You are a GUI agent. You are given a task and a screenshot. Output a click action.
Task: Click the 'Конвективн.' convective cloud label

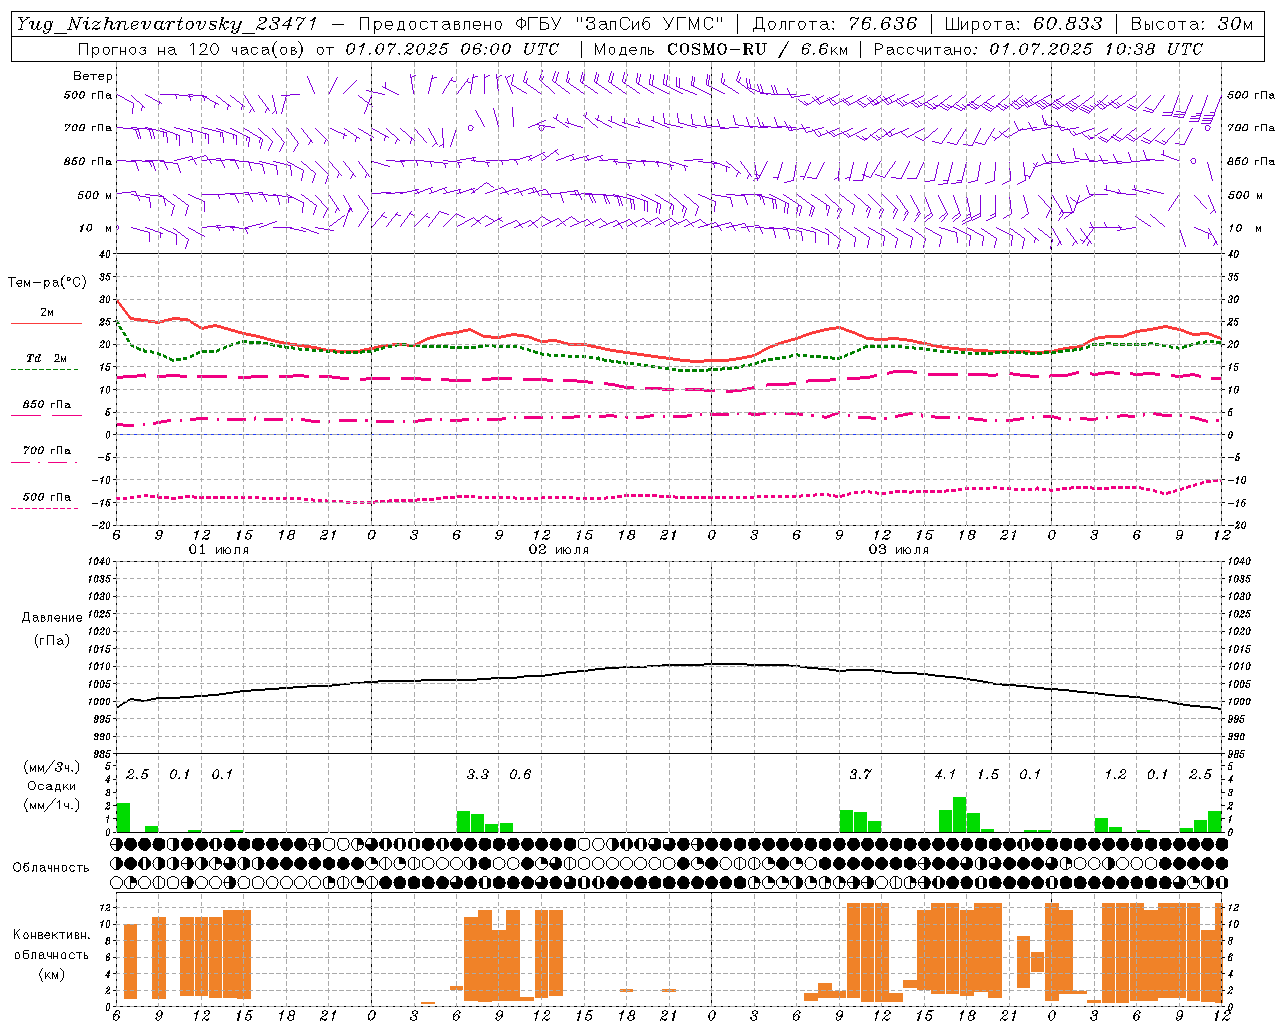(x=52, y=935)
